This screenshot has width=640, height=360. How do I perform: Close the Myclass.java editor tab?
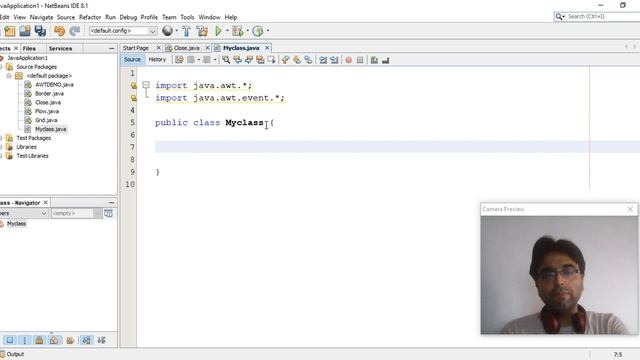point(267,48)
